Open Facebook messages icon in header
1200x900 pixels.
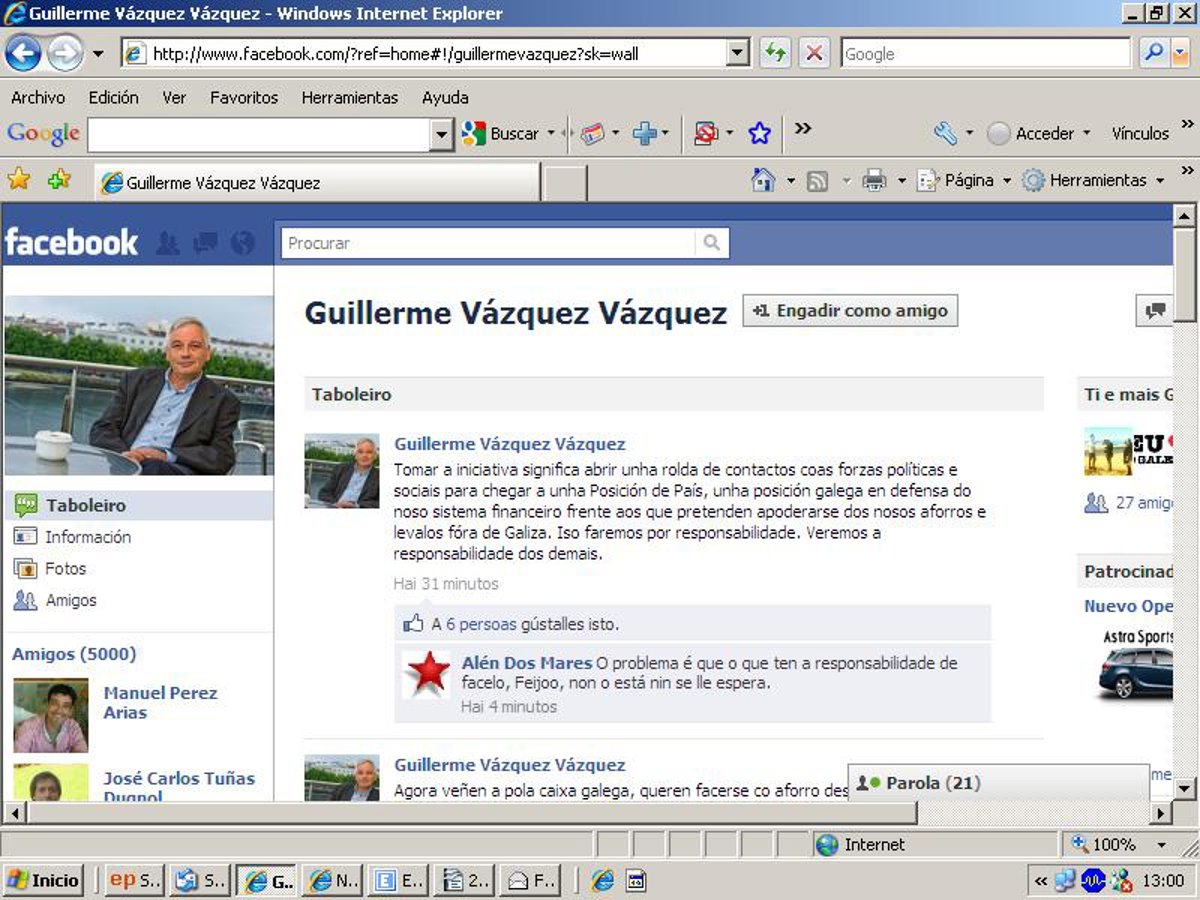206,243
